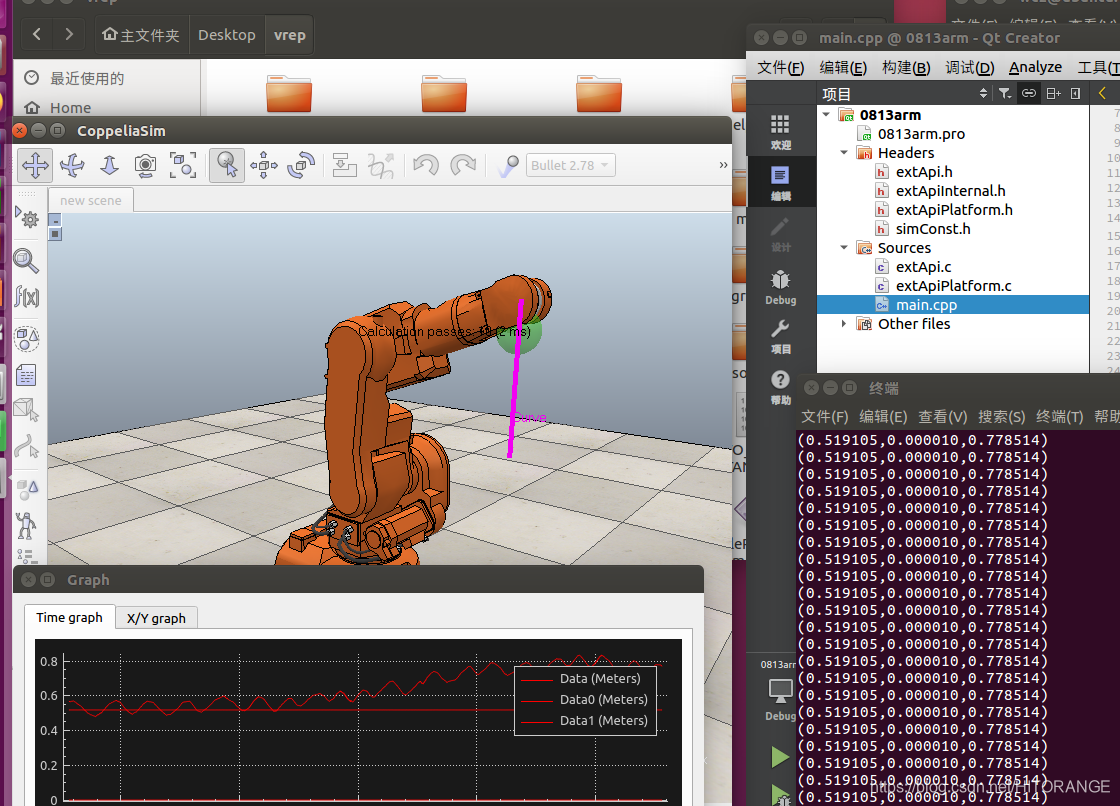Collapse the Headers folder in project tree
Viewport: 1120px width, 806px height.
[x=844, y=153]
